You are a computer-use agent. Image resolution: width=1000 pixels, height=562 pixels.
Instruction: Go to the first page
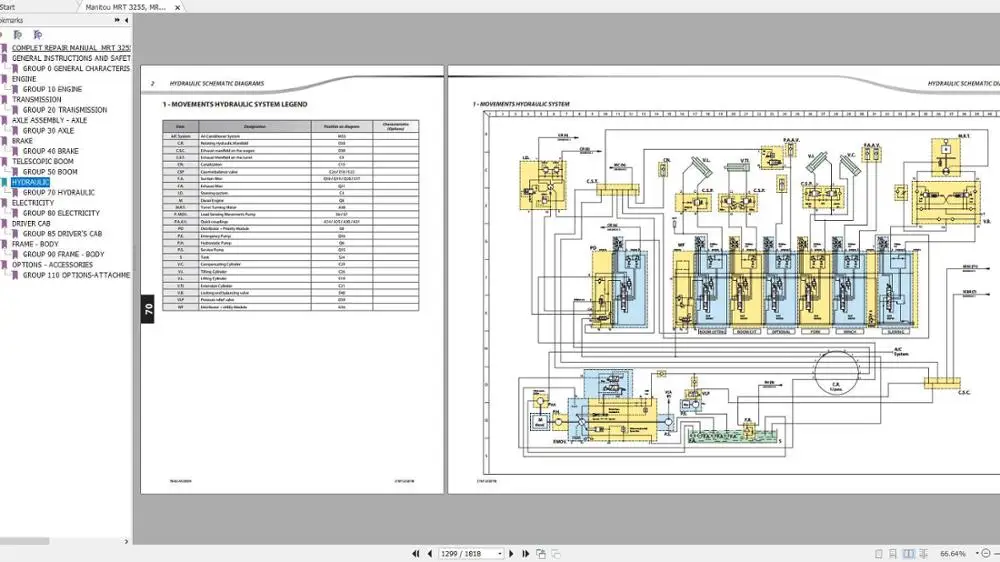coord(417,553)
